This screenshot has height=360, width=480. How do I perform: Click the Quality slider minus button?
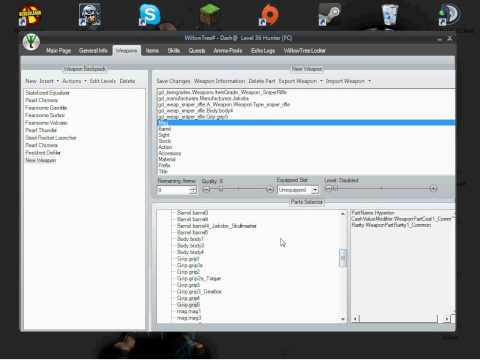coord(206,190)
